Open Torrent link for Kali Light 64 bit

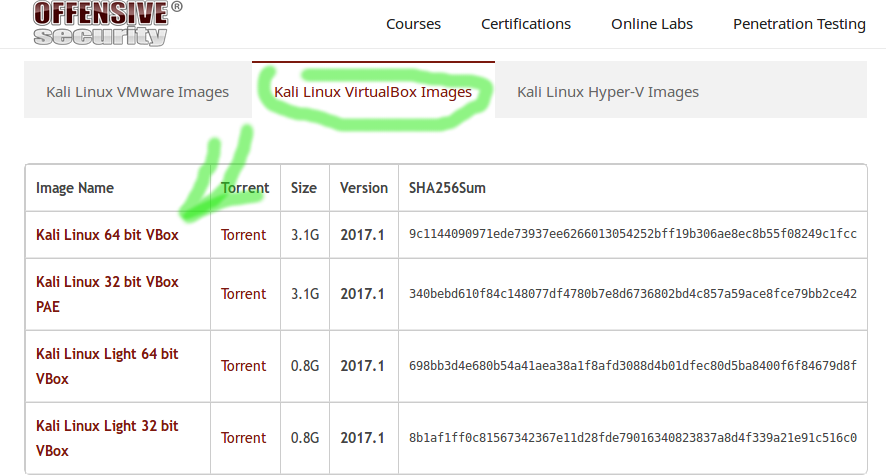point(243,366)
